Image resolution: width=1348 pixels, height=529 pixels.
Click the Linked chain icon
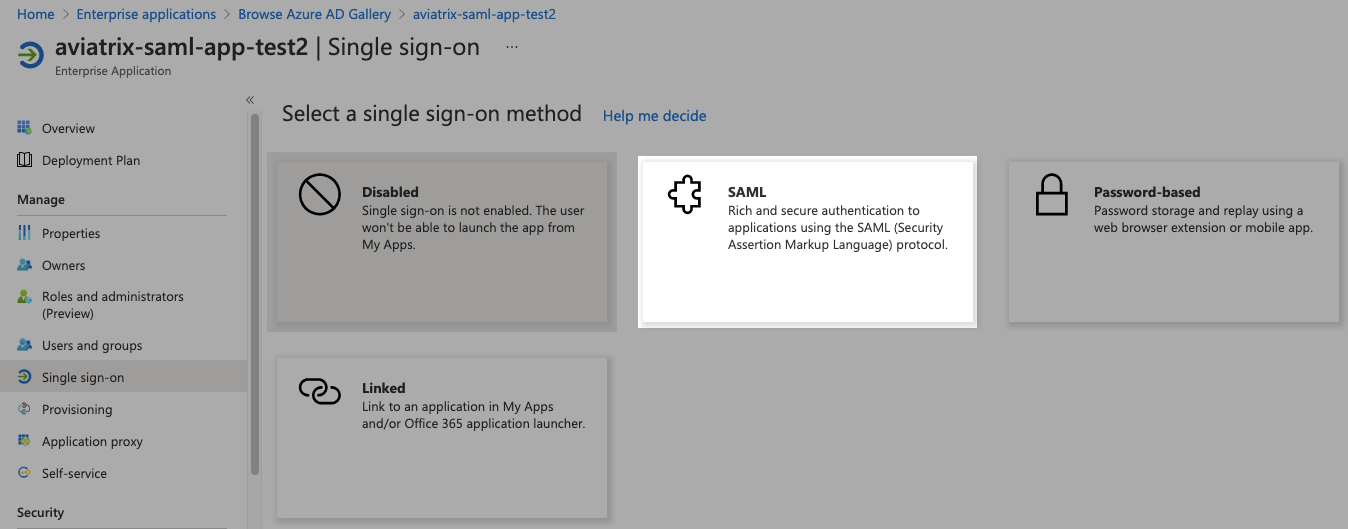(x=320, y=391)
